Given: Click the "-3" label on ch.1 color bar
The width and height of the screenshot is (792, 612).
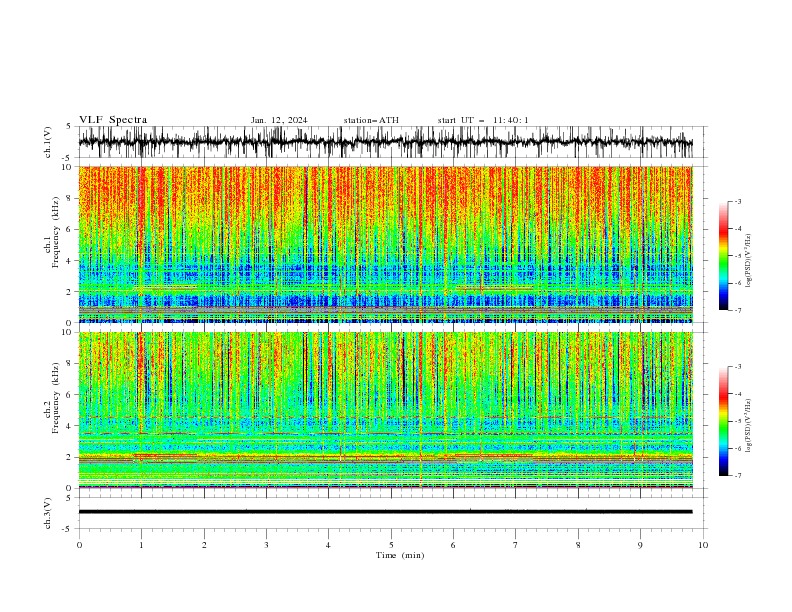Looking at the screenshot, I should tap(738, 201).
